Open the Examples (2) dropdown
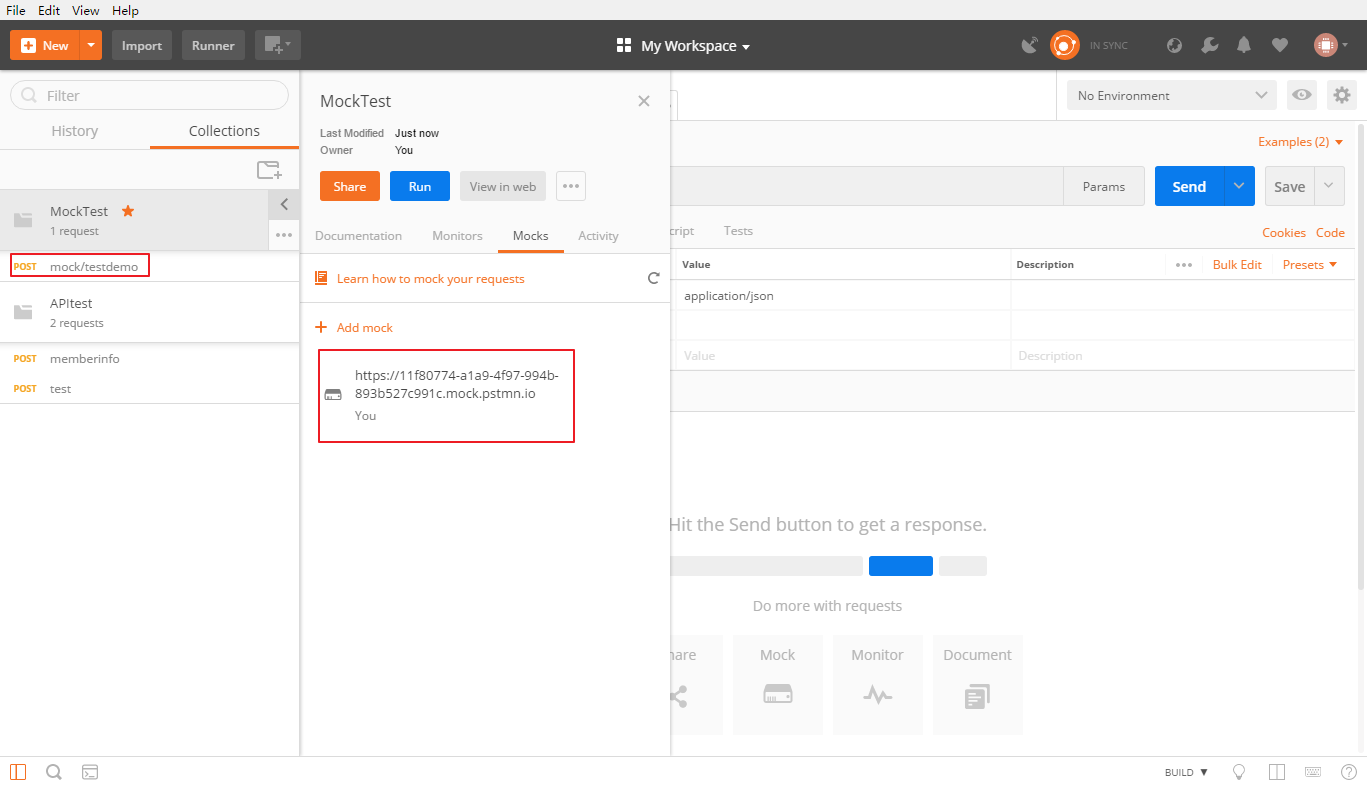This screenshot has height=787, width=1367. click(x=1301, y=142)
